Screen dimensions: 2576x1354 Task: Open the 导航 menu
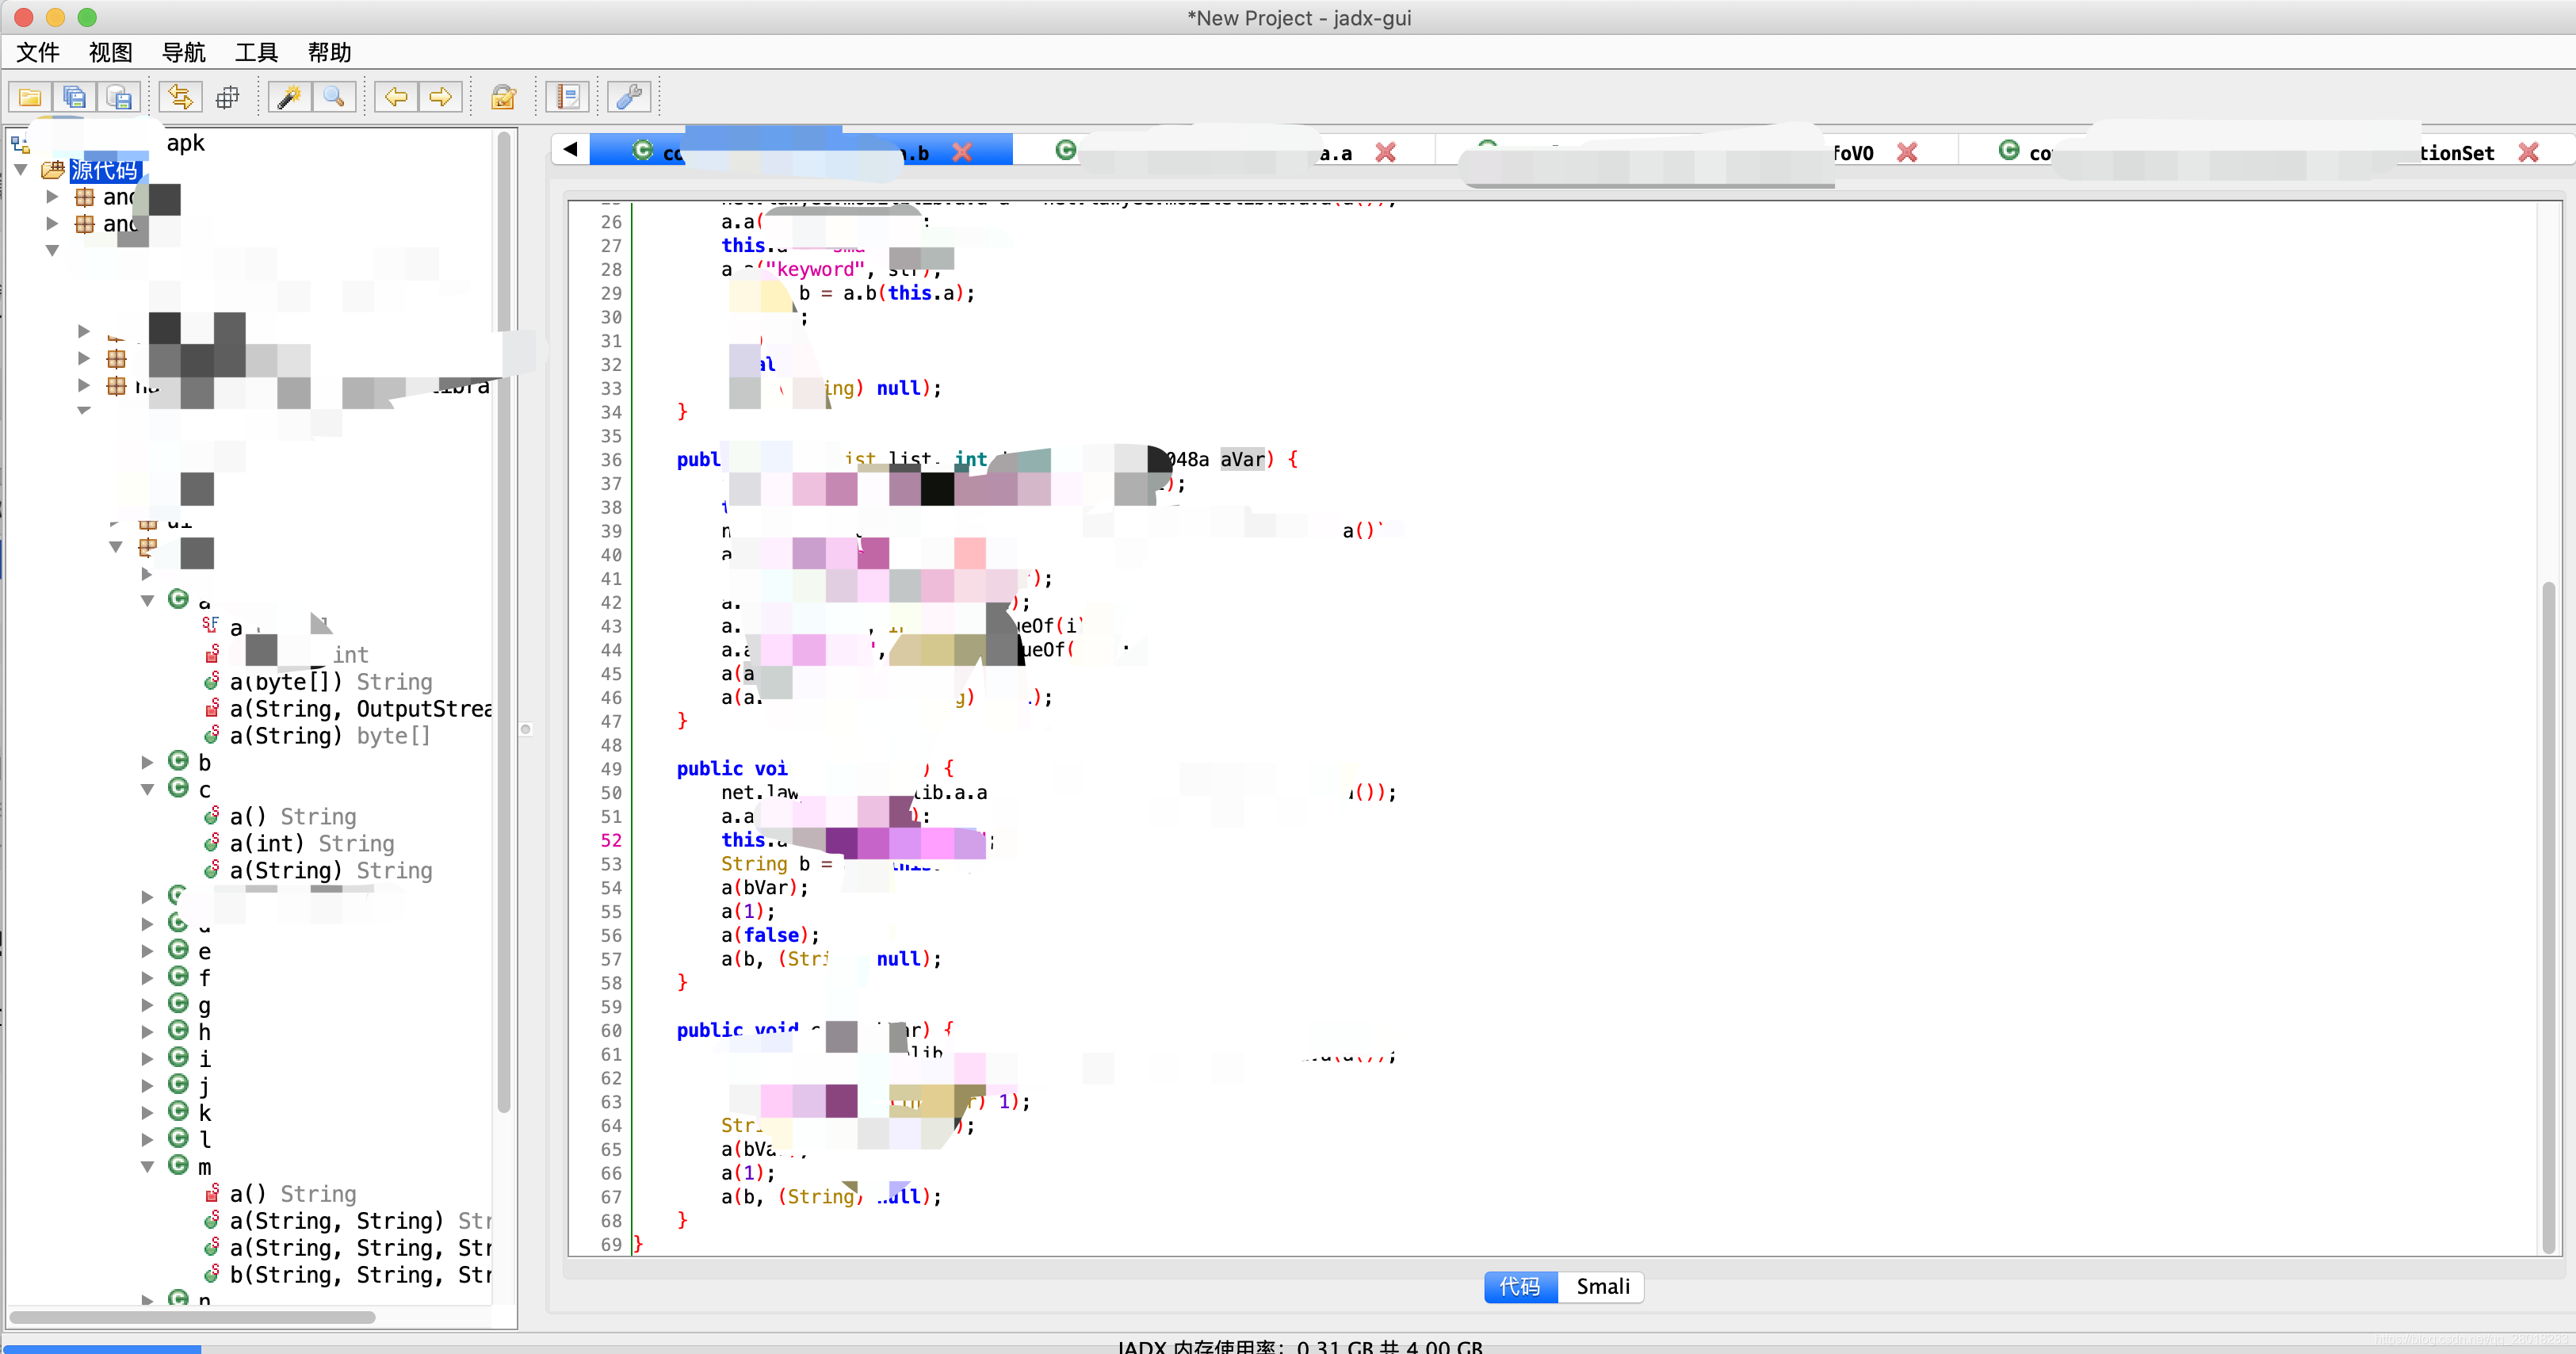tap(184, 52)
